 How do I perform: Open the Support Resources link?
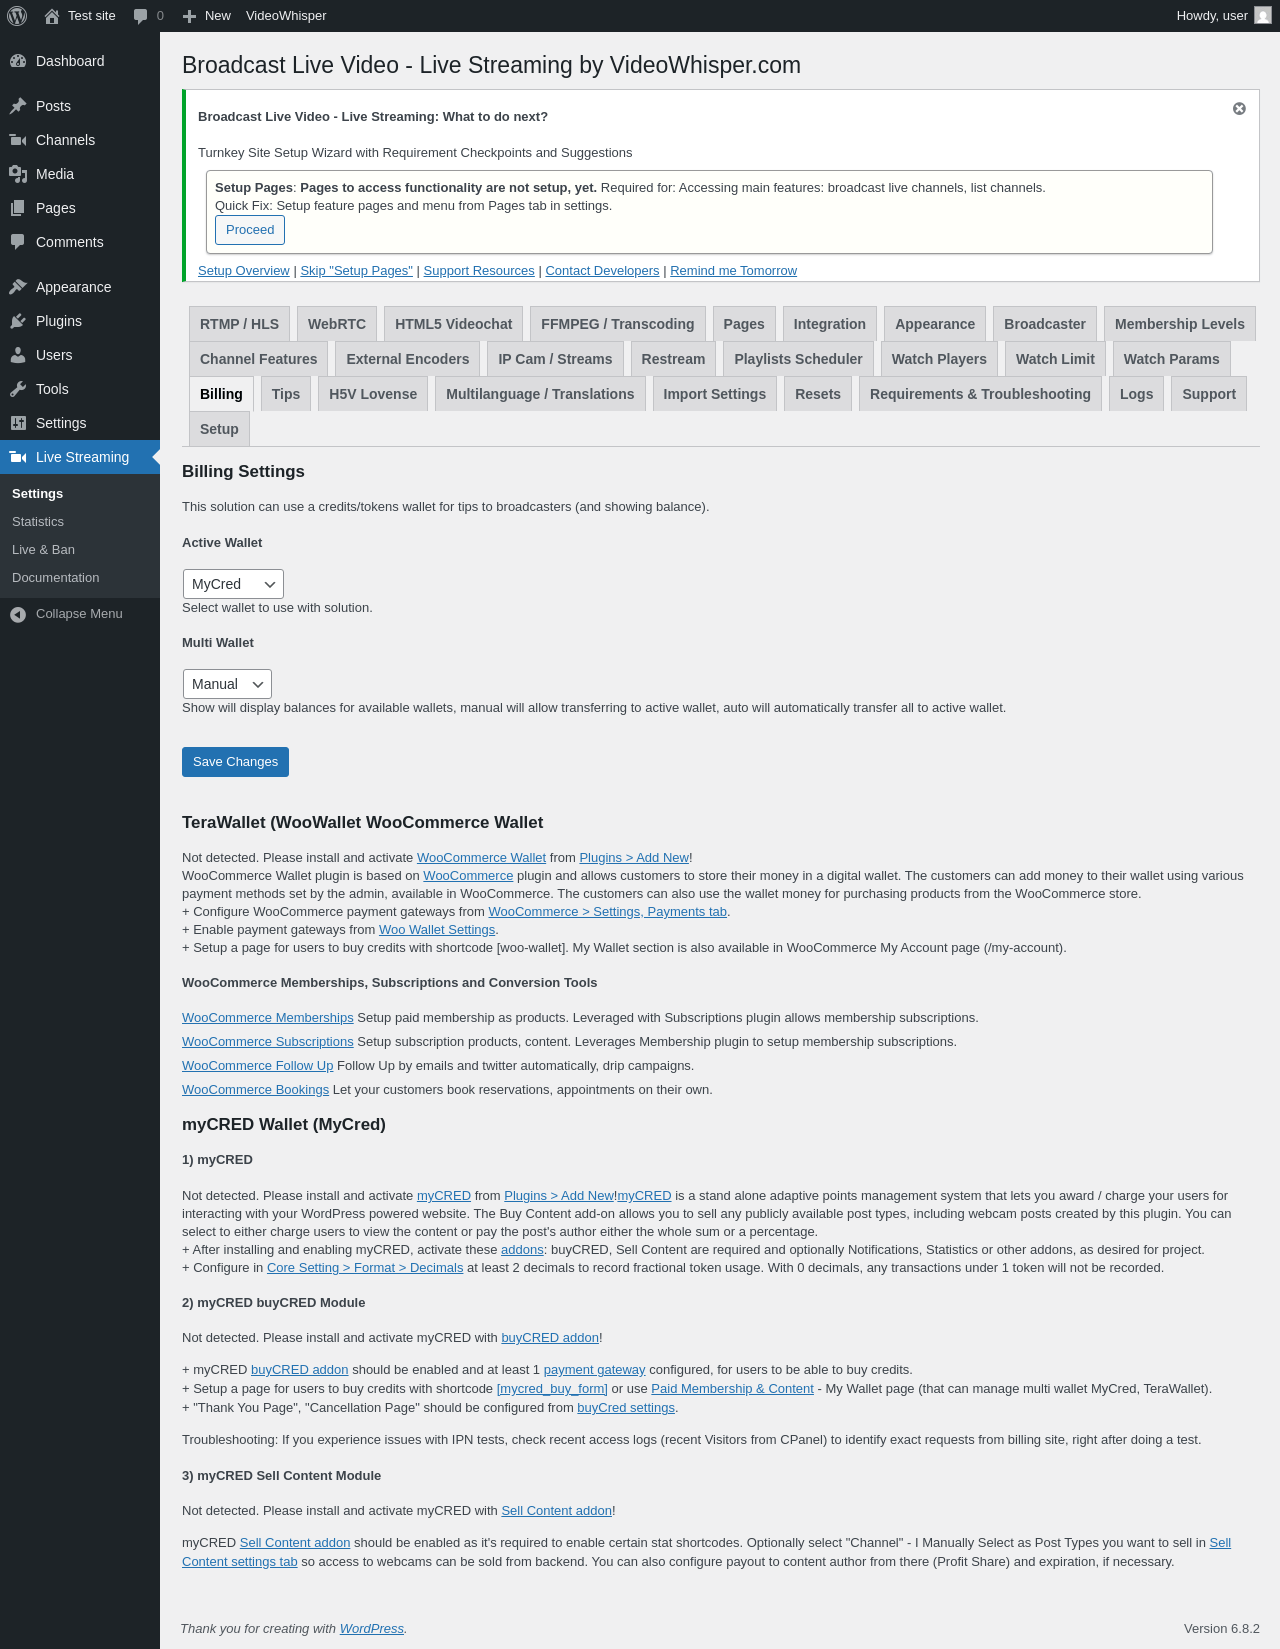pos(479,271)
